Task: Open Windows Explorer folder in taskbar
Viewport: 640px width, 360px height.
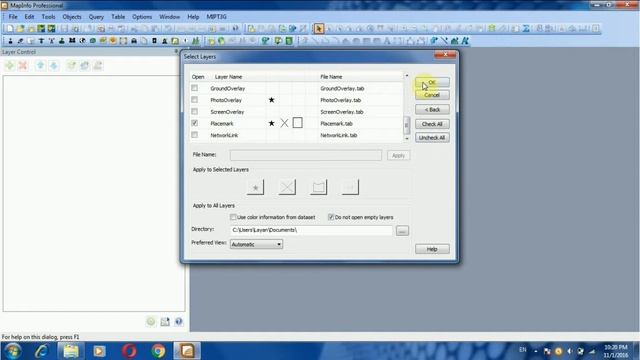Action: click(x=71, y=351)
